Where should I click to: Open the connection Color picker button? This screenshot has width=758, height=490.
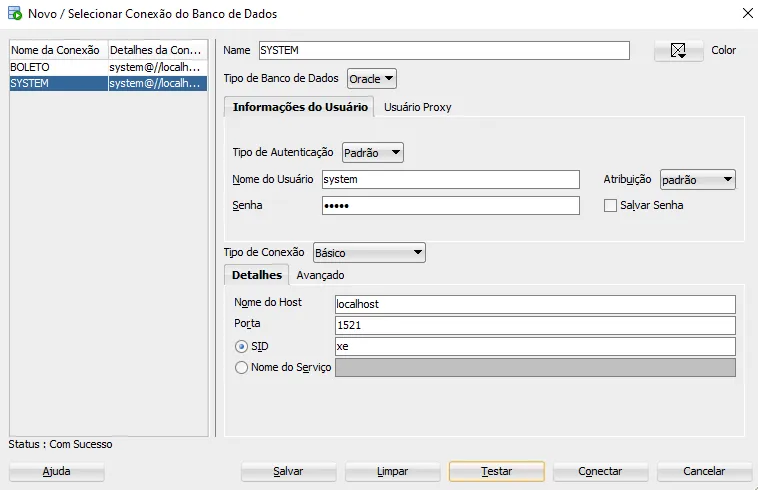coord(679,51)
